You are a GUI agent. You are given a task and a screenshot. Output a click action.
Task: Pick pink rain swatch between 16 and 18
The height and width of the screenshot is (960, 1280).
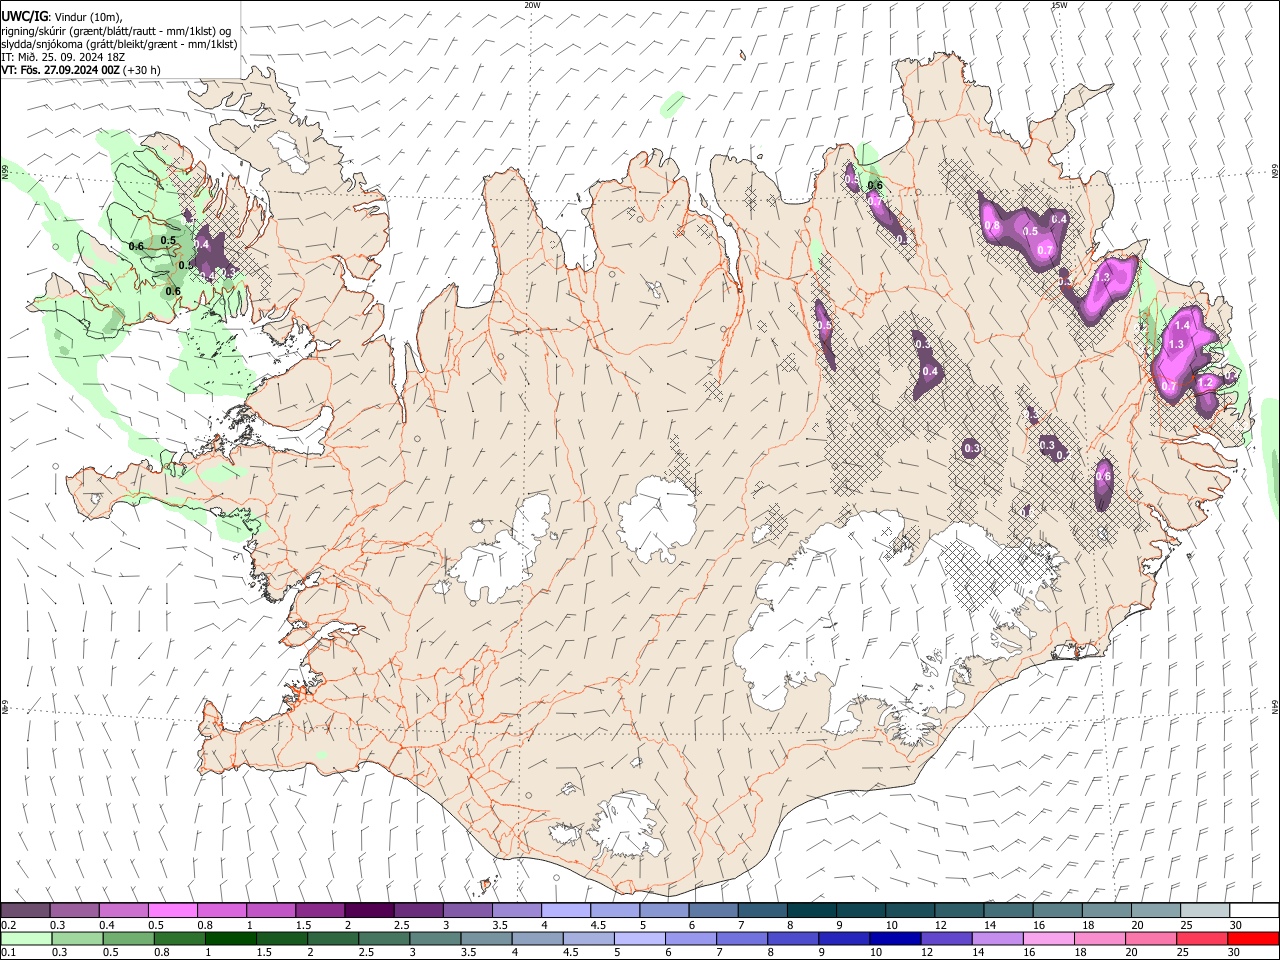[1047, 938]
